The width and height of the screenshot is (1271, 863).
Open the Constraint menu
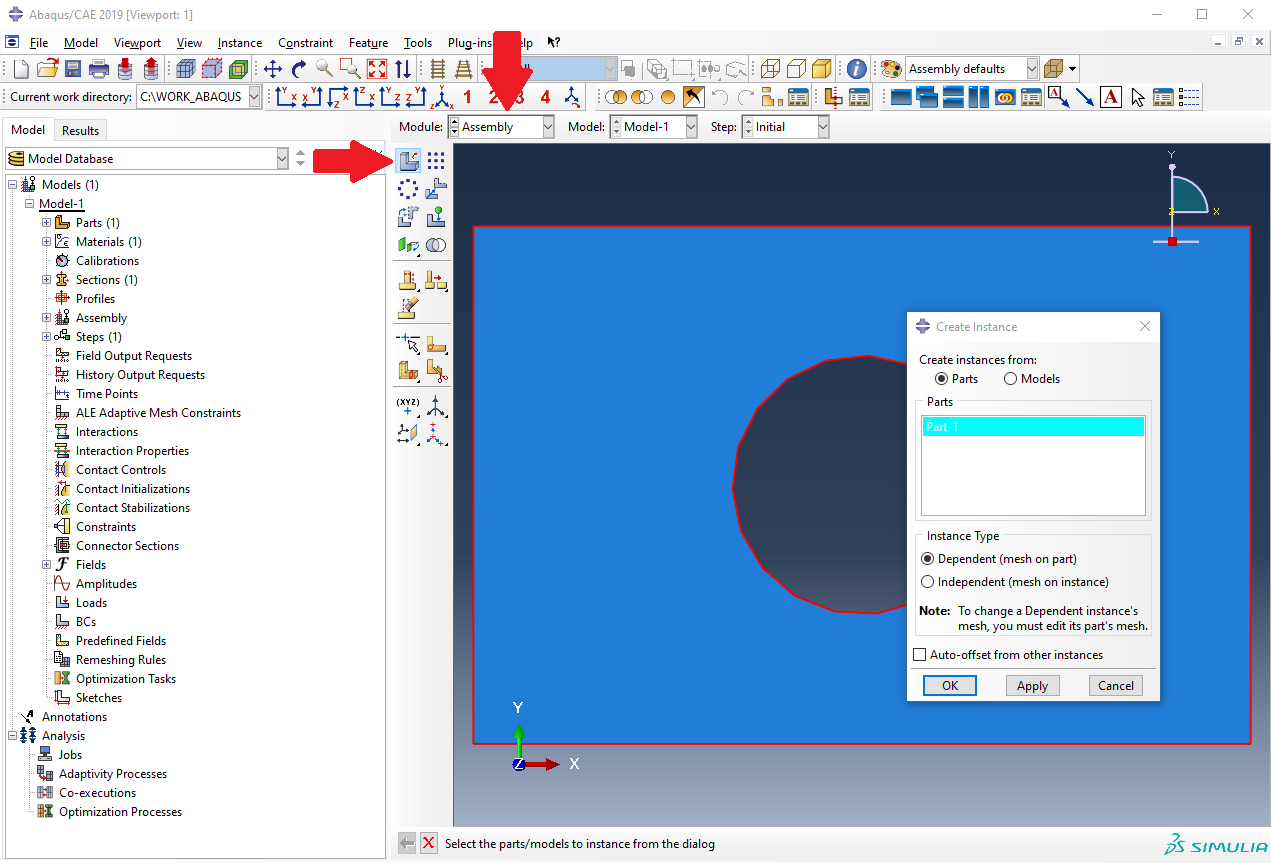[305, 43]
